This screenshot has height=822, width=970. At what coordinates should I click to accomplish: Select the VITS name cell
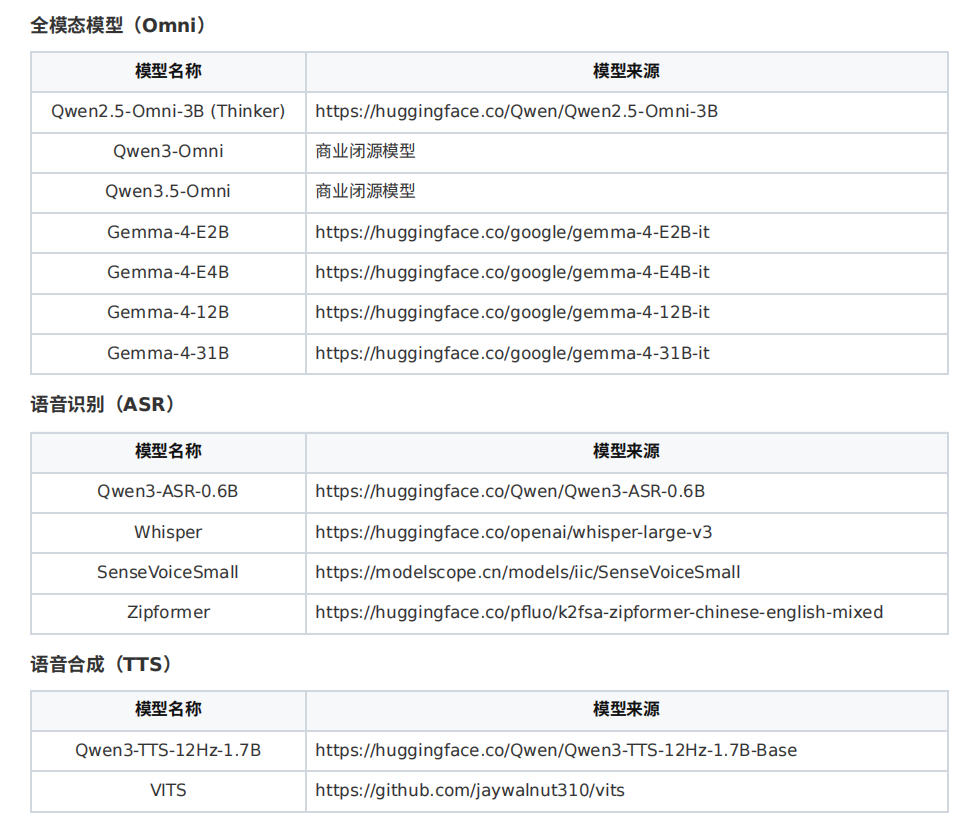click(x=168, y=791)
